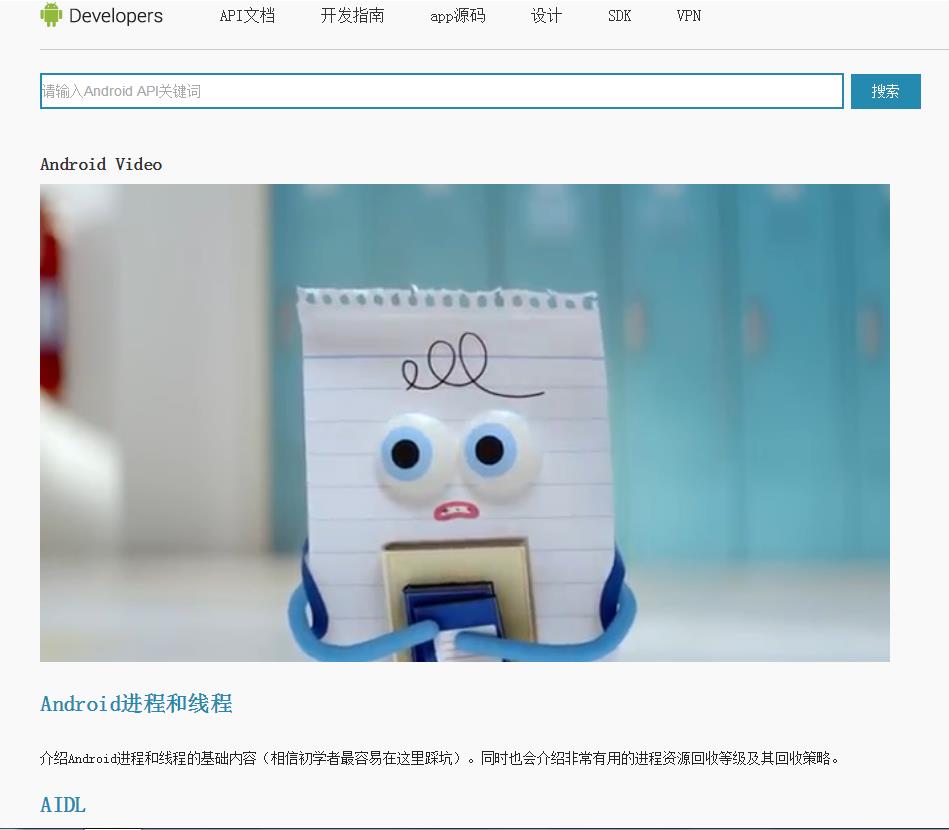Play the Android Video notepad thumbnail
949x830 pixels.
465,423
